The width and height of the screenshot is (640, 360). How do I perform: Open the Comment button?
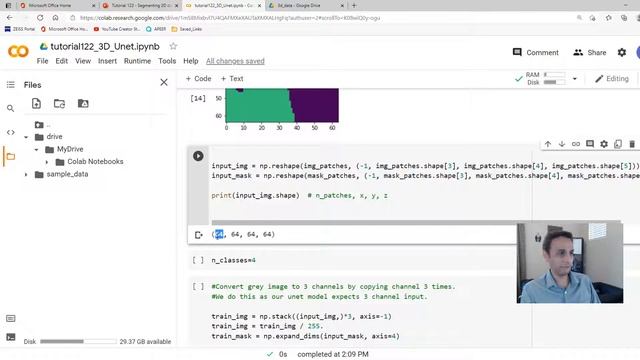click(536, 52)
